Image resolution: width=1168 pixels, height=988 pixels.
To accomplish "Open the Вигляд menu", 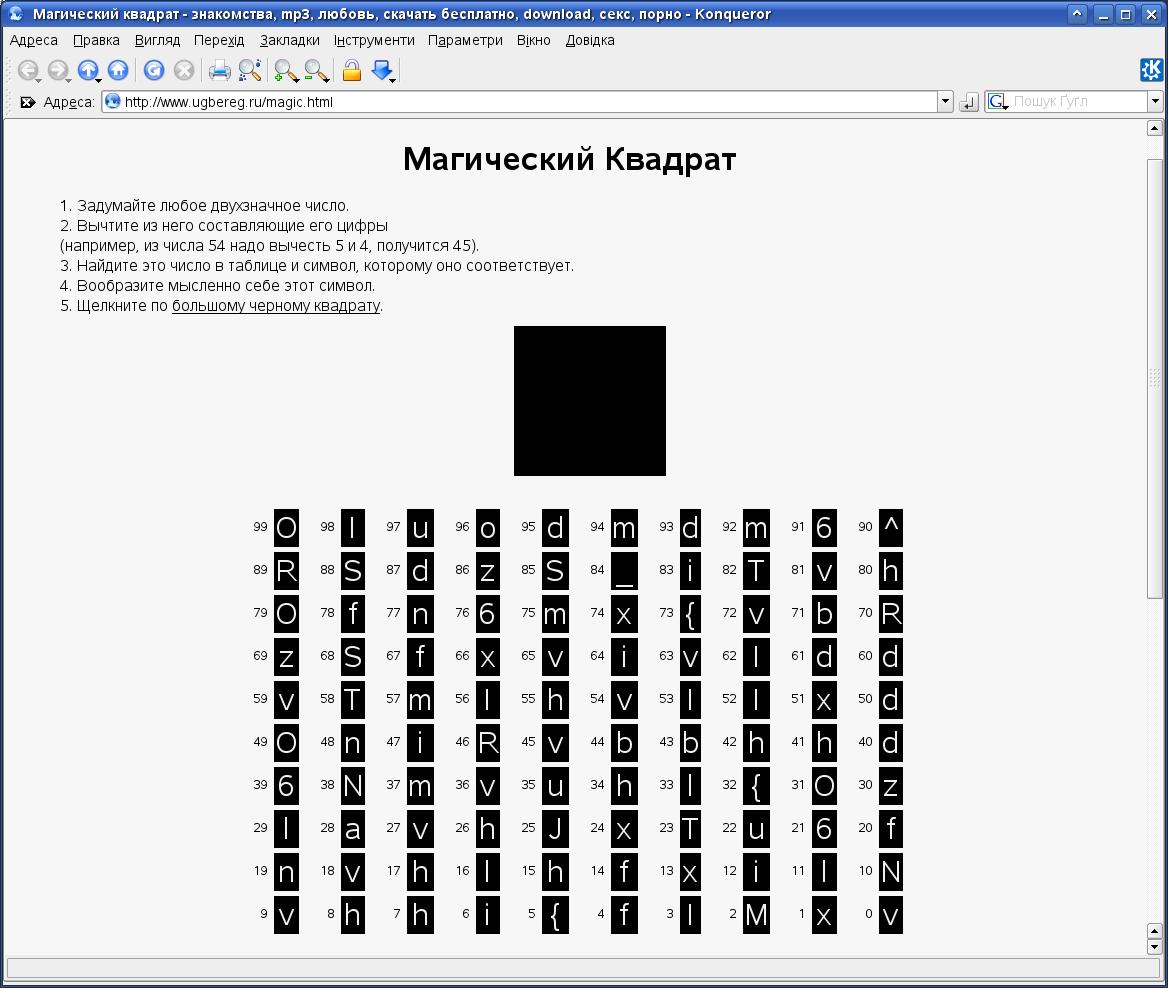I will point(157,40).
